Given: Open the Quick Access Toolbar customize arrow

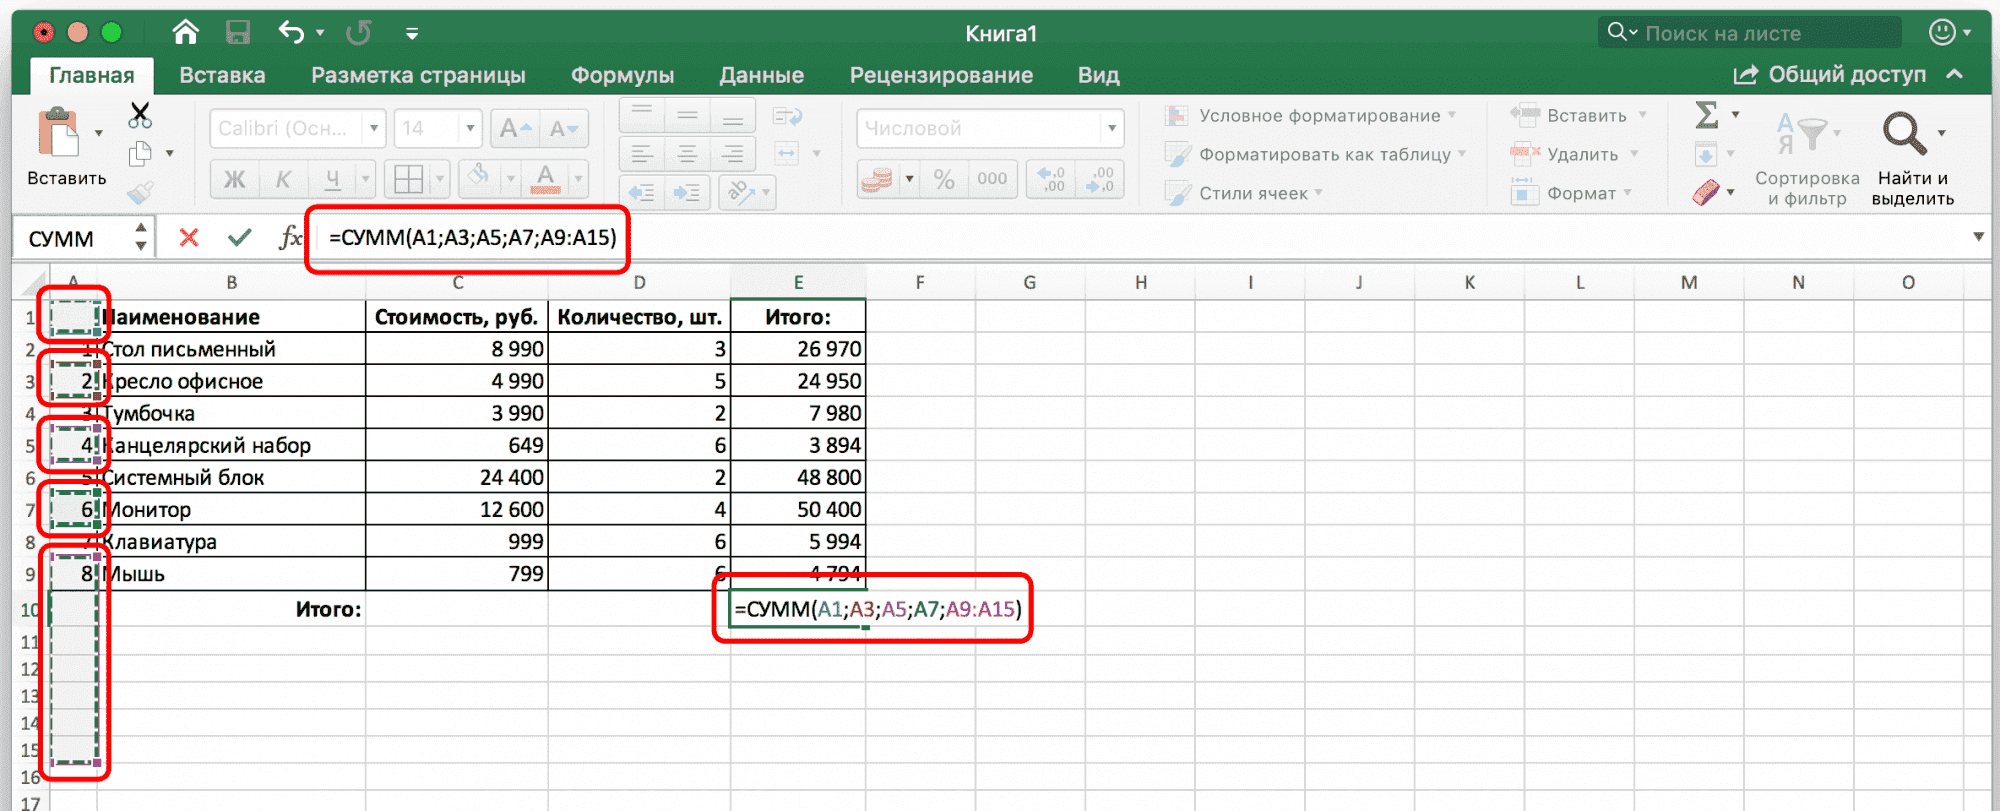Looking at the screenshot, I should 412,33.
